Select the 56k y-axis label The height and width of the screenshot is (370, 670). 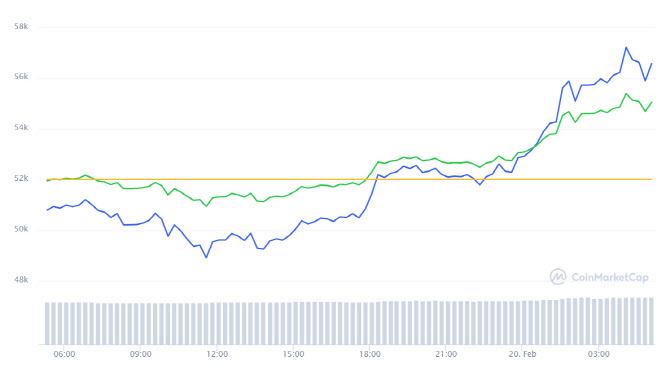(21, 76)
